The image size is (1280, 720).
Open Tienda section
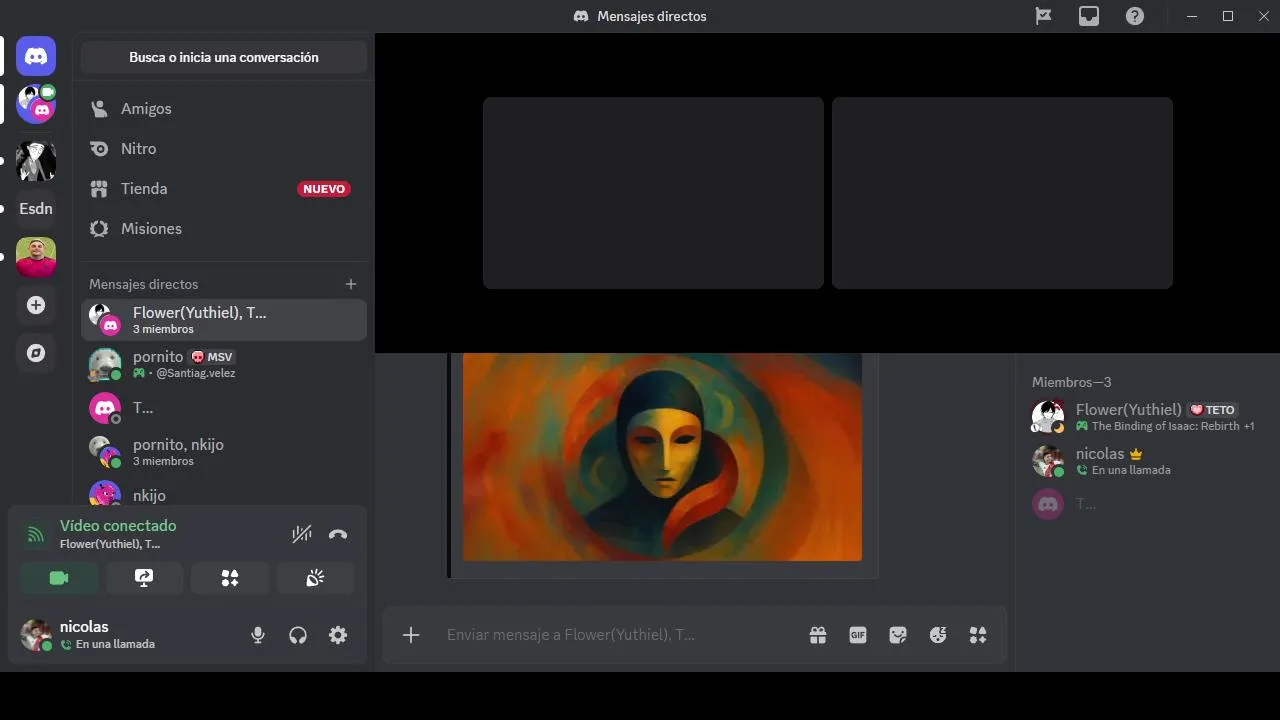coord(224,188)
